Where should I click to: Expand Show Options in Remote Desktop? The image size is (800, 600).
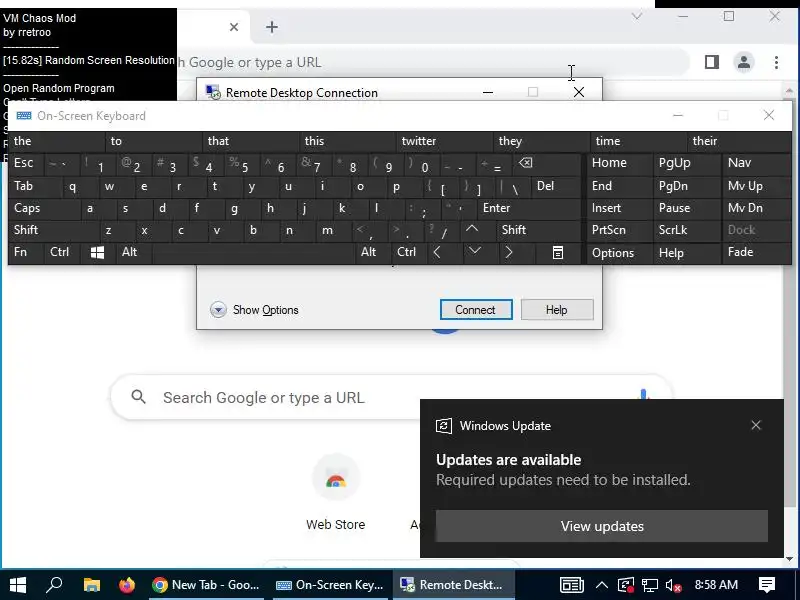click(x=254, y=310)
